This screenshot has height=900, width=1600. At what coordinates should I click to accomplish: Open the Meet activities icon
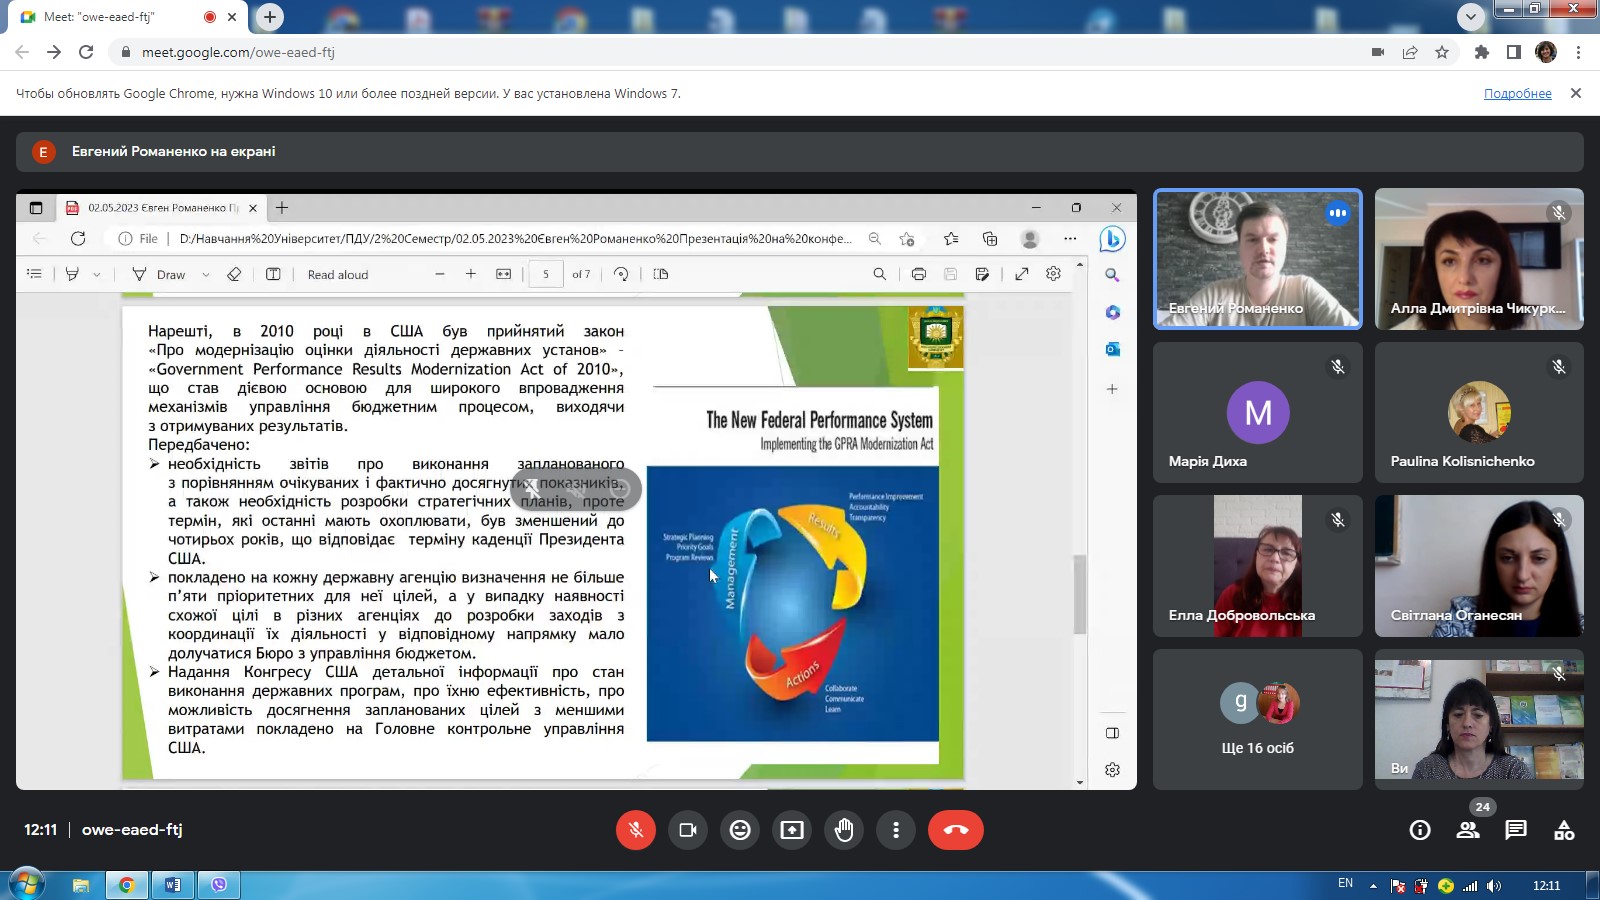coord(1564,830)
